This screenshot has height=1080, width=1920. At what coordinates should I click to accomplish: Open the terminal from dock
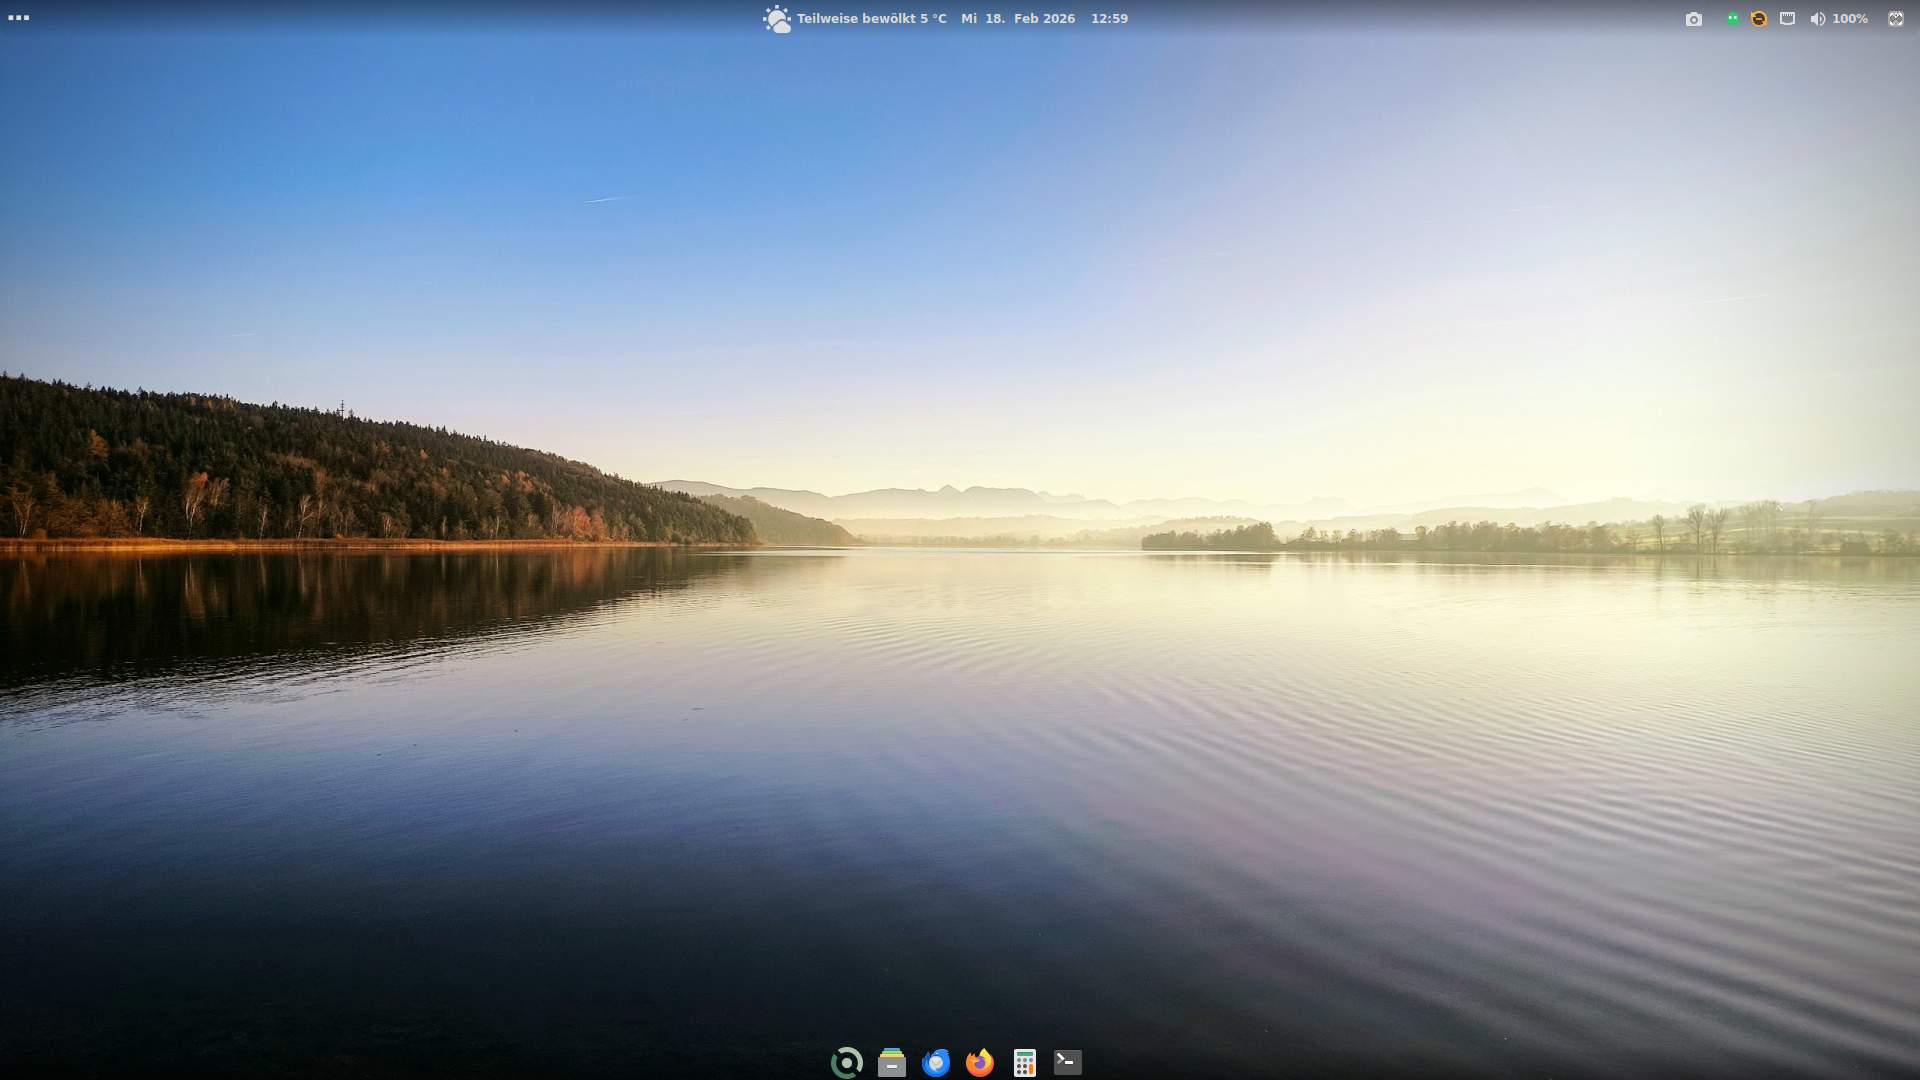(x=1068, y=1062)
